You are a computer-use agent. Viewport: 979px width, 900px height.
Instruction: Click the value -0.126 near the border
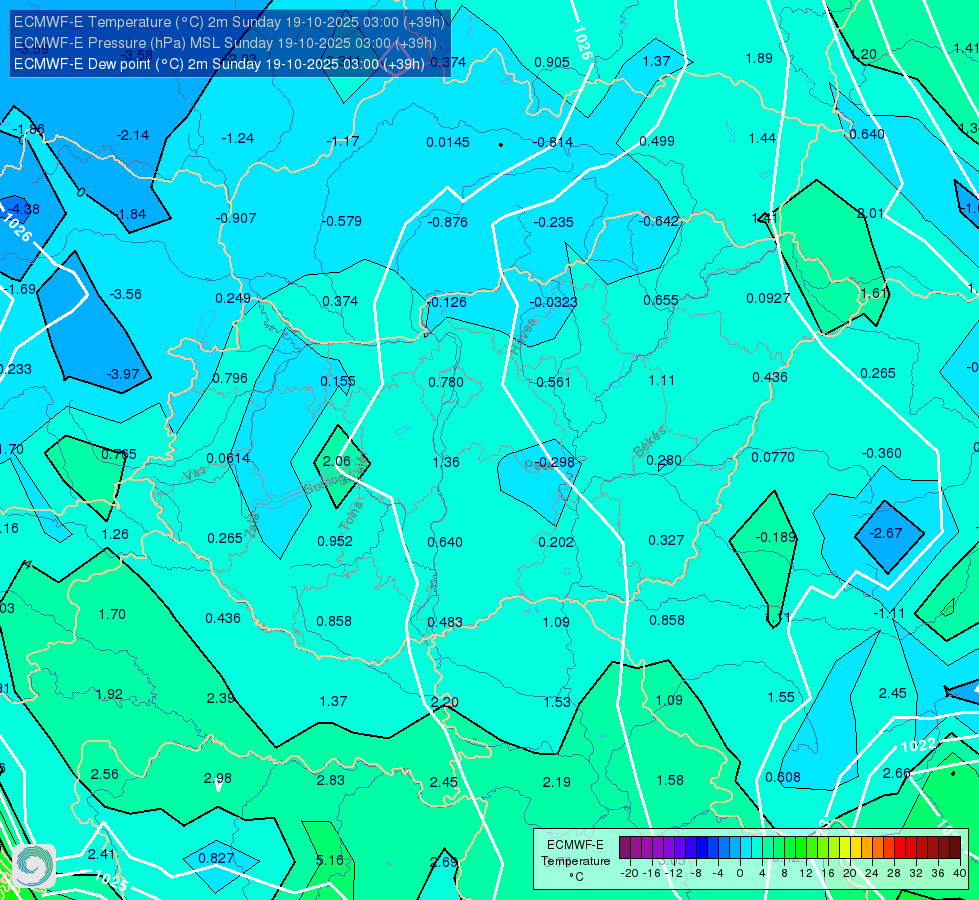[448, 302]
